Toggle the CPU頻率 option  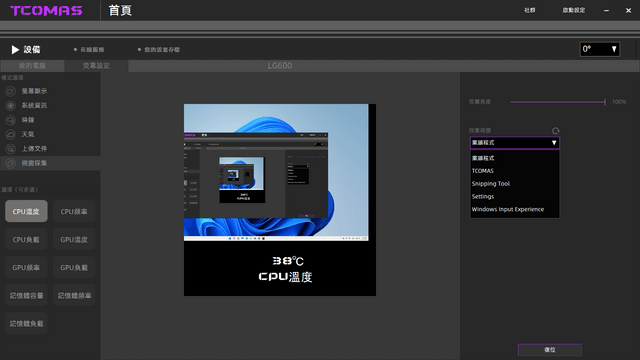[x=74, y=211]
